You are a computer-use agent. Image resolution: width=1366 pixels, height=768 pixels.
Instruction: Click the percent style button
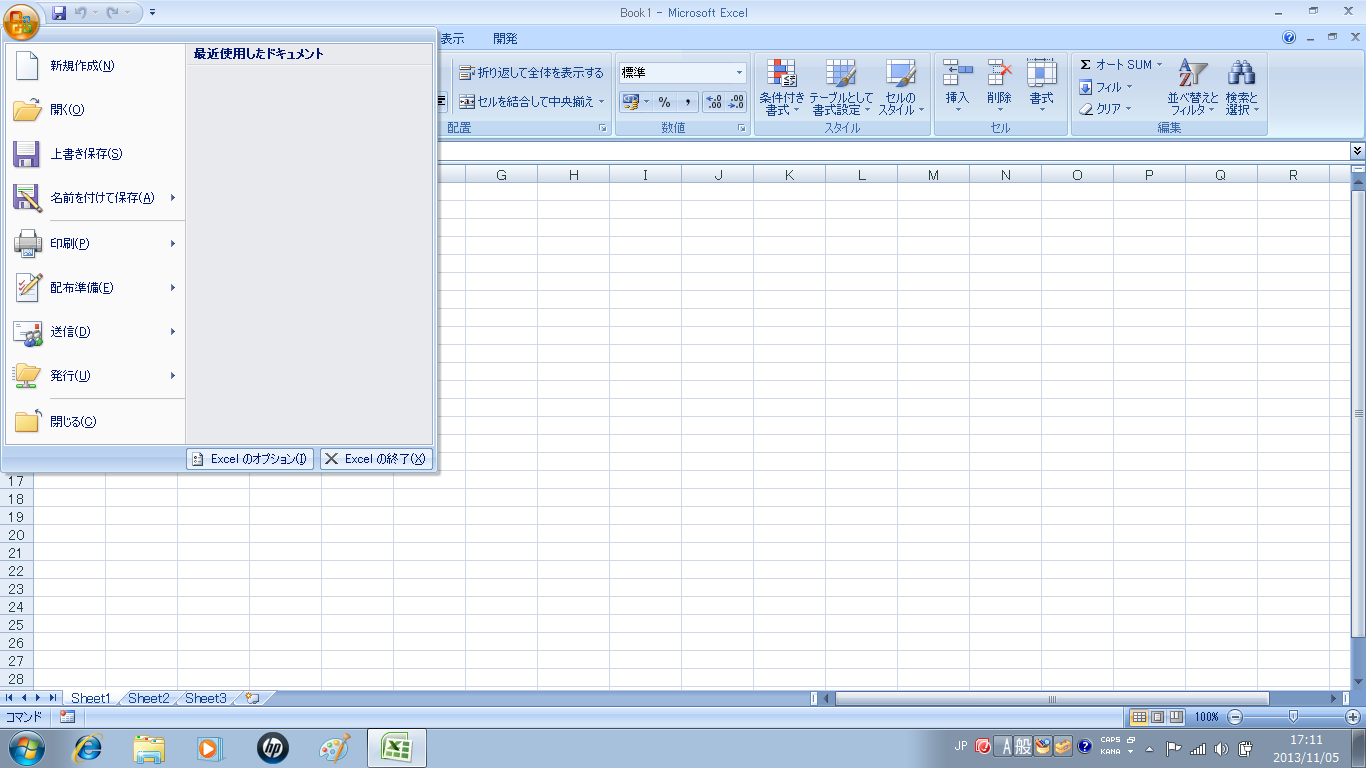point(664,102)
